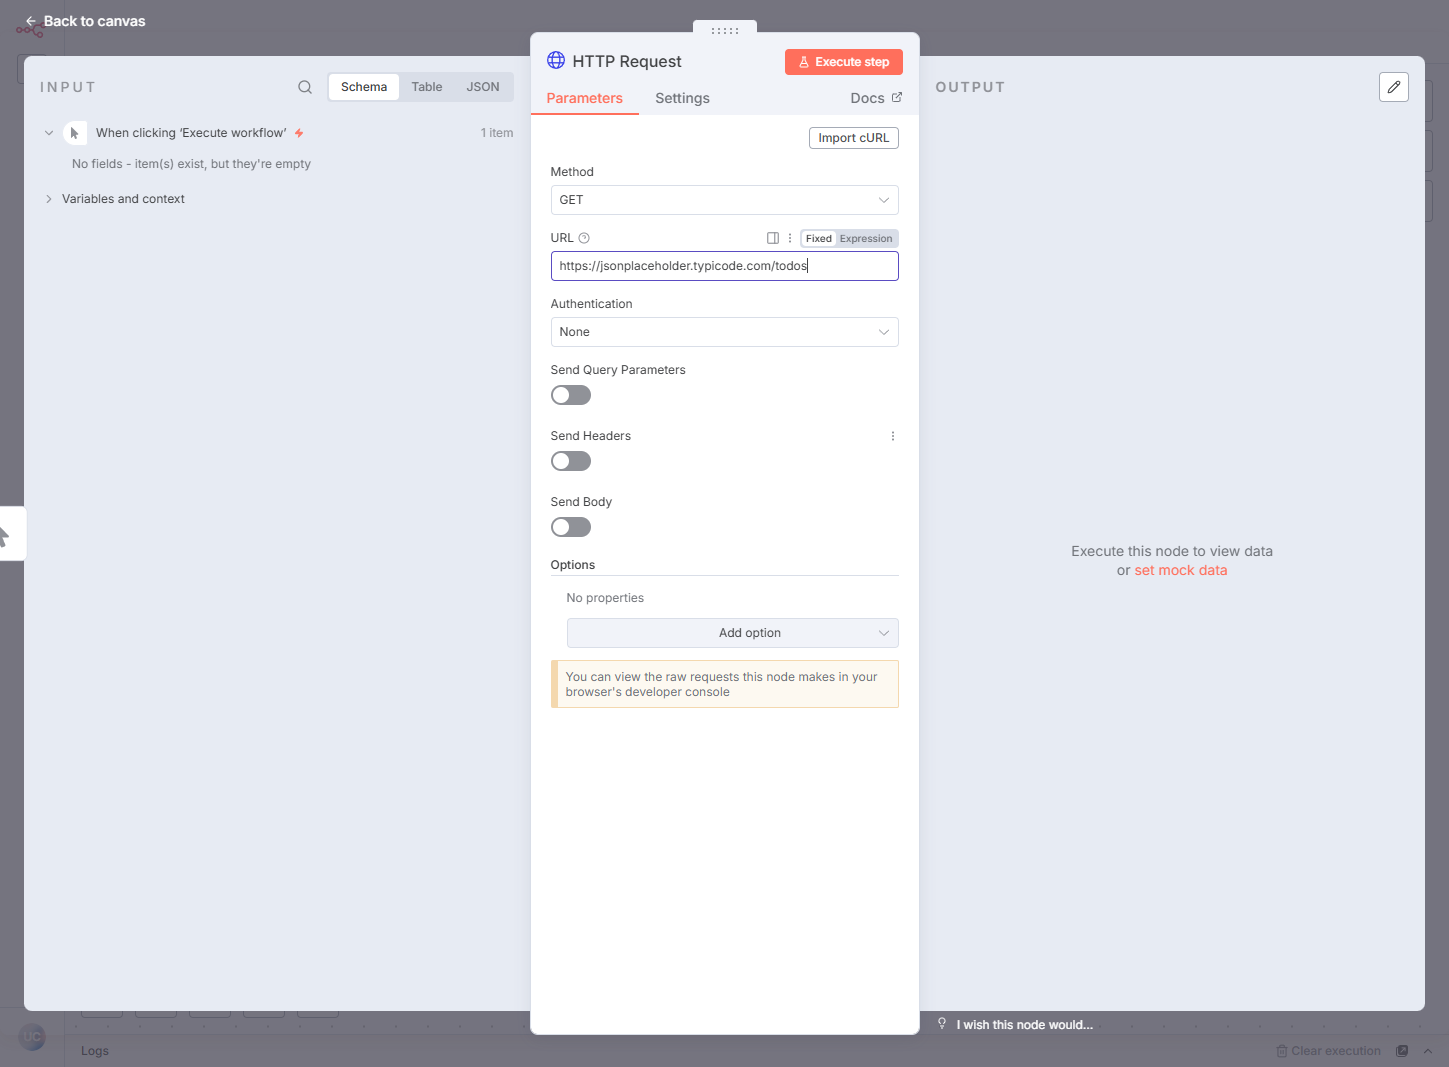The image size is (1449, 1067).
Task: Click the lightbulb icon near 'I wish this node would'
Action: 942,1024
